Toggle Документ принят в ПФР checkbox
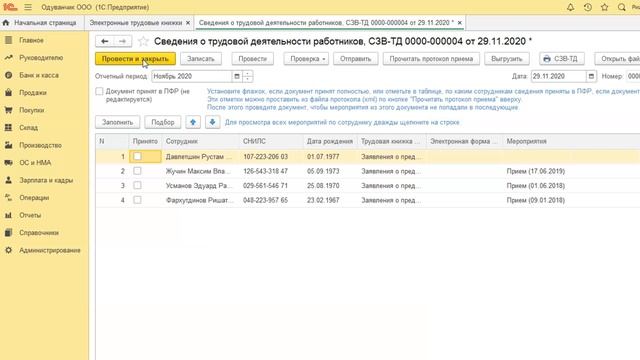Screen dimensions: 640x360 coord(99,91)
